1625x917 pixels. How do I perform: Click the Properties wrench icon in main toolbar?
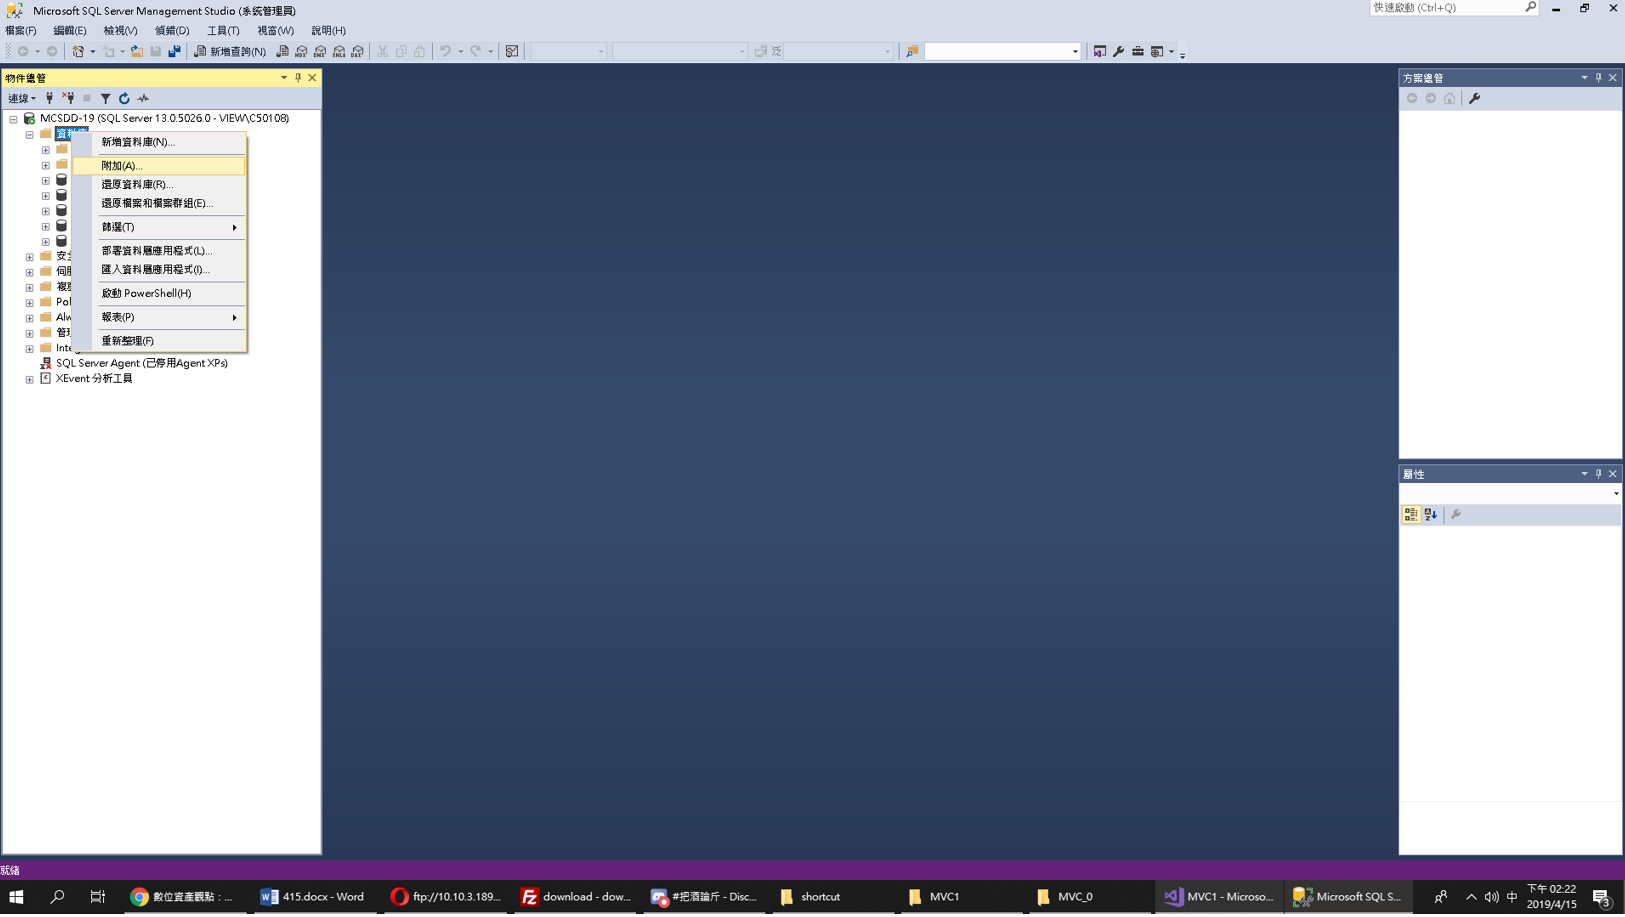[x=1118, y=51]
